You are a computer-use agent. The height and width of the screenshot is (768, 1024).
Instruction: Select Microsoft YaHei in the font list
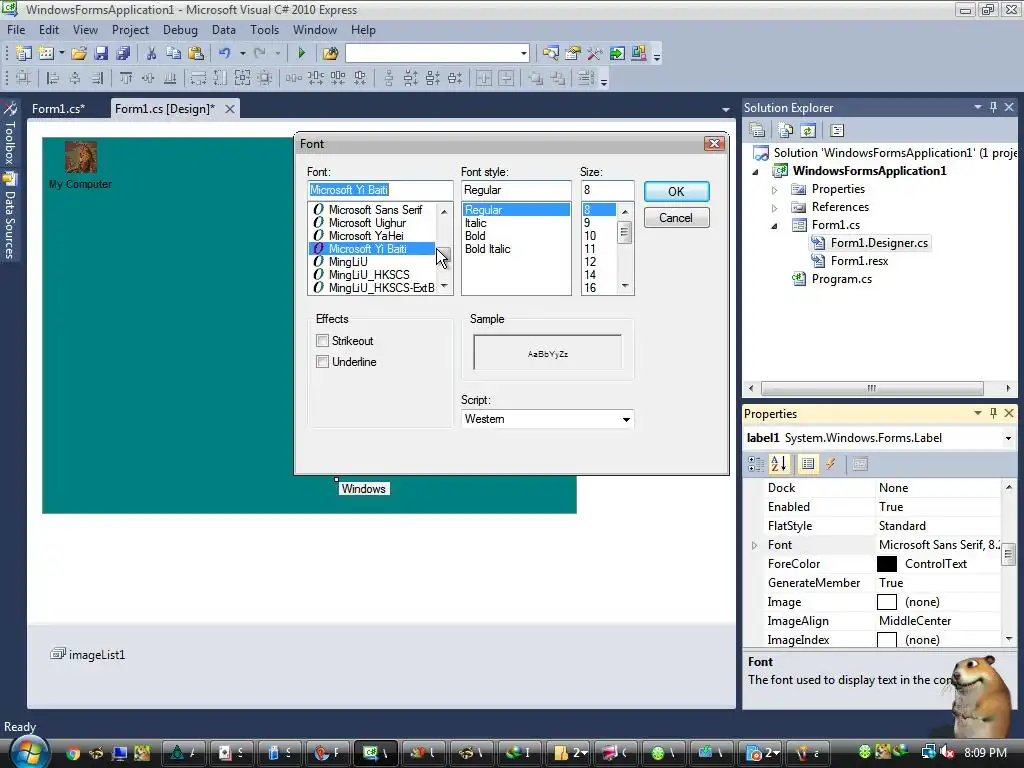pyautogui.click(x=366, y=236)
